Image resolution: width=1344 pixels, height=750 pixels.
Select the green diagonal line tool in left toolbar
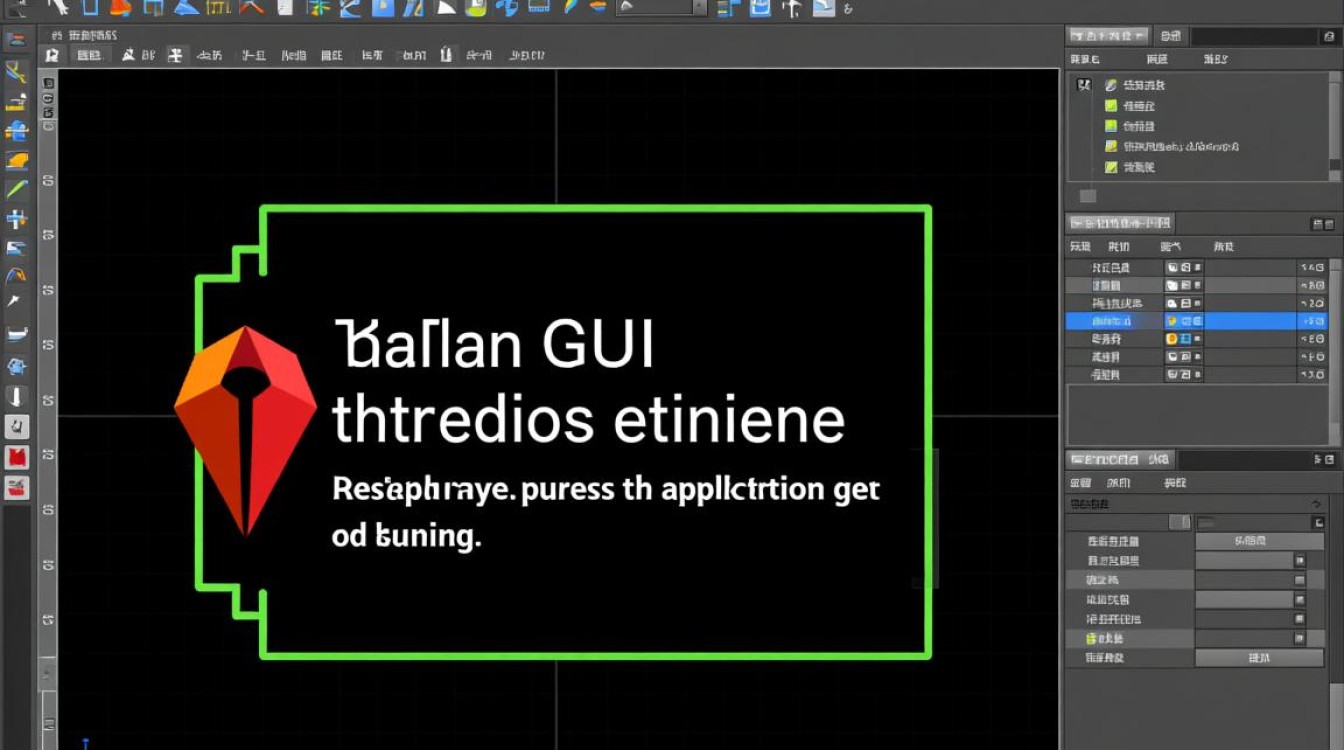pos(17,189)
